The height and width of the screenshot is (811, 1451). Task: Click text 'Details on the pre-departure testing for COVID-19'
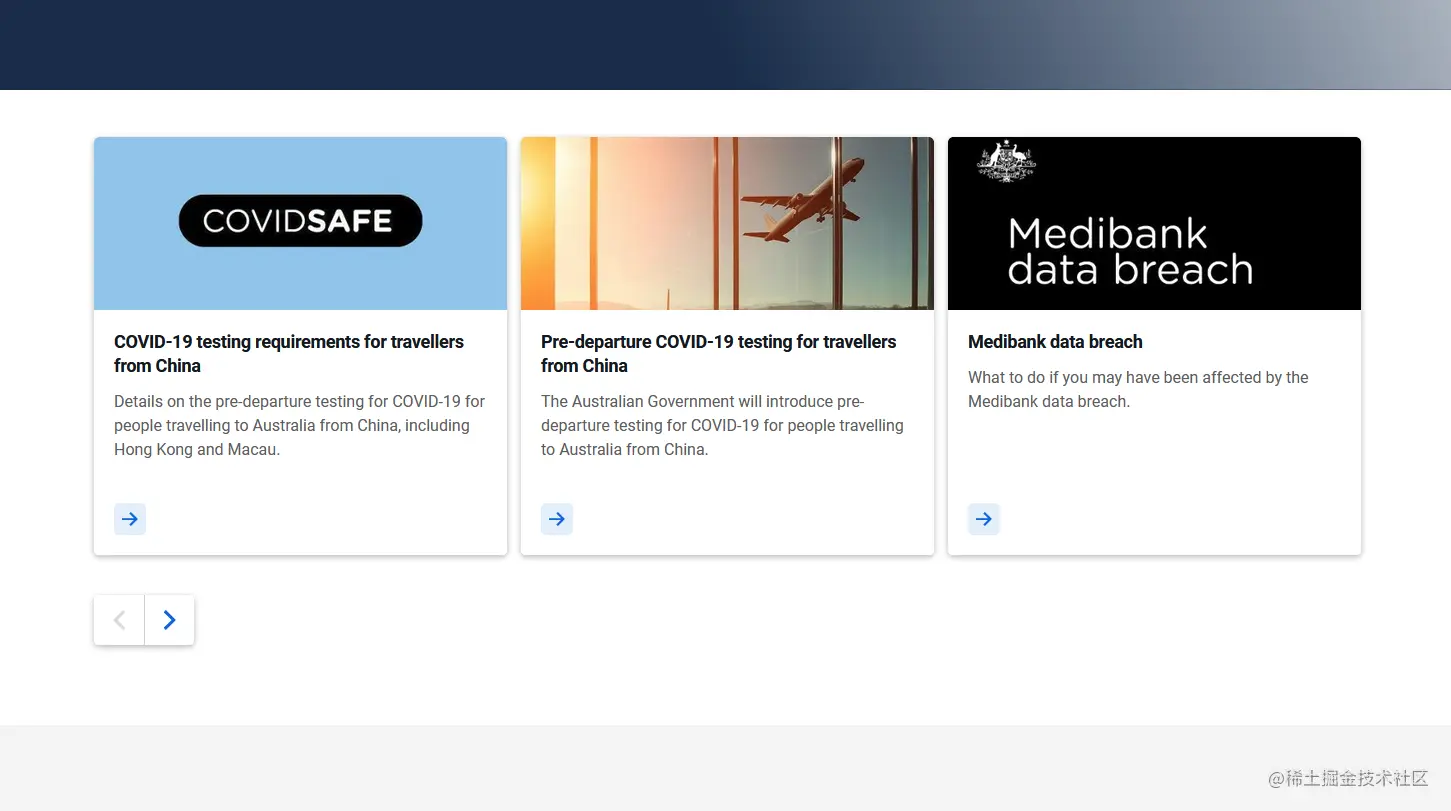(300, 425)
